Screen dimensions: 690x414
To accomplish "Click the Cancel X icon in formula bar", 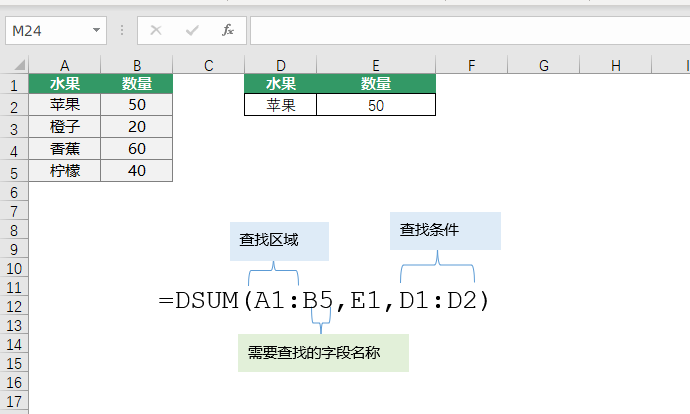I will click(156, 30).
